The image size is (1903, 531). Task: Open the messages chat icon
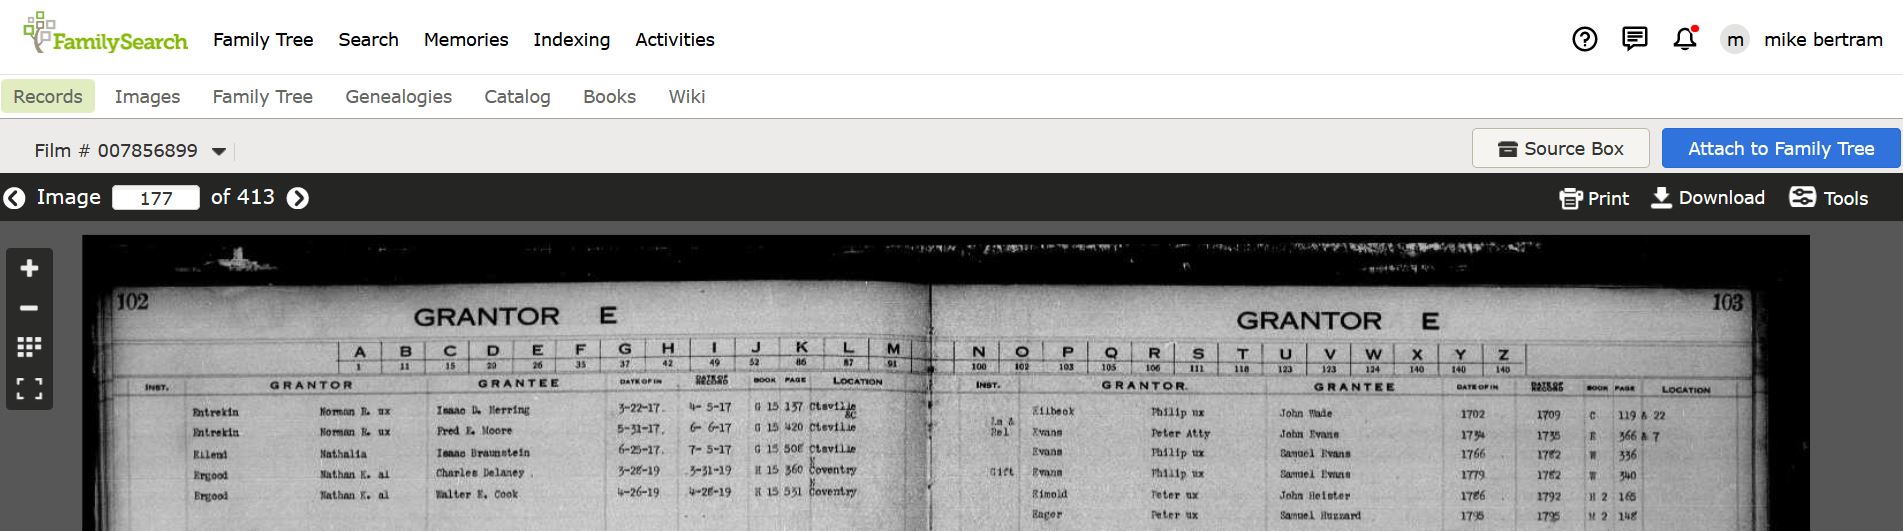coord(1635,39)
